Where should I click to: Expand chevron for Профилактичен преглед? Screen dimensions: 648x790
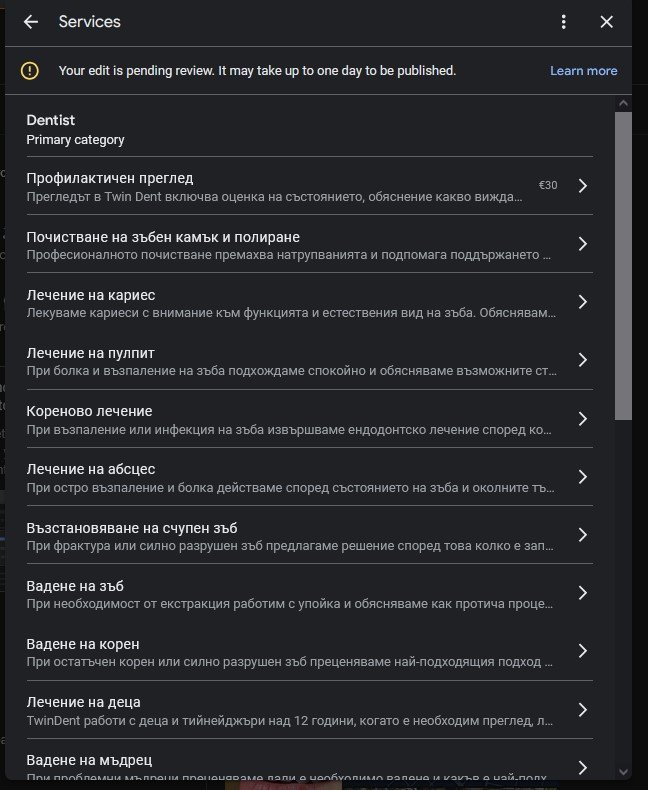point(582,186)
